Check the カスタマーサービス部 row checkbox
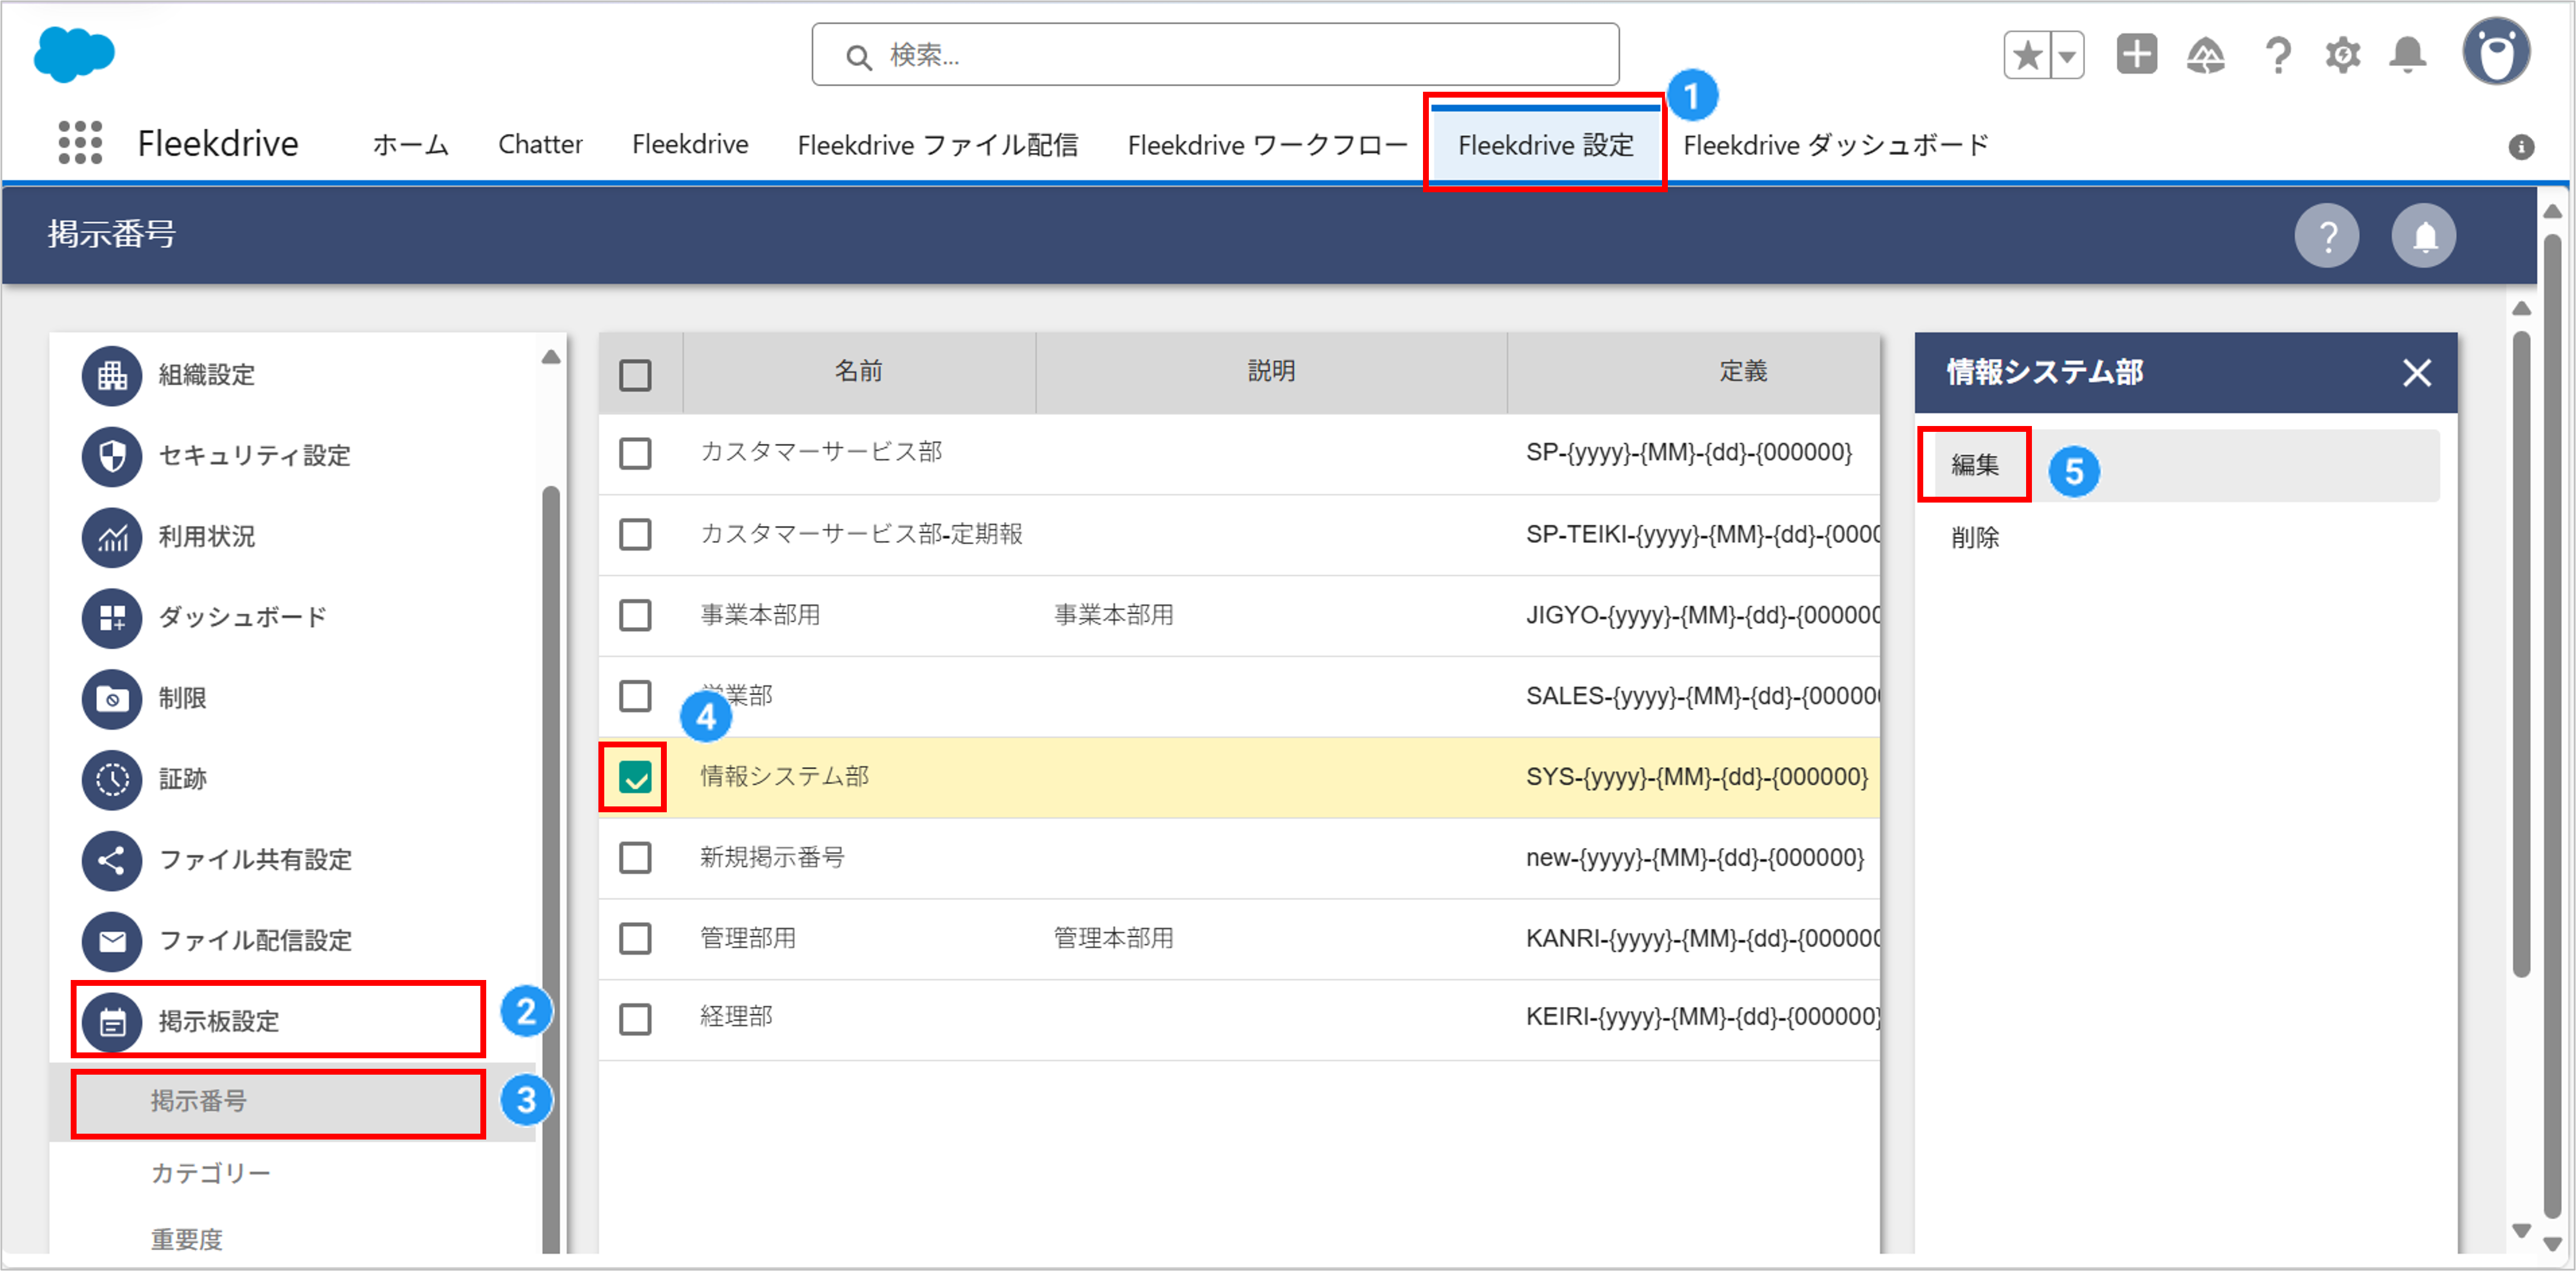 pyautogui.click(x=635, y=453)
